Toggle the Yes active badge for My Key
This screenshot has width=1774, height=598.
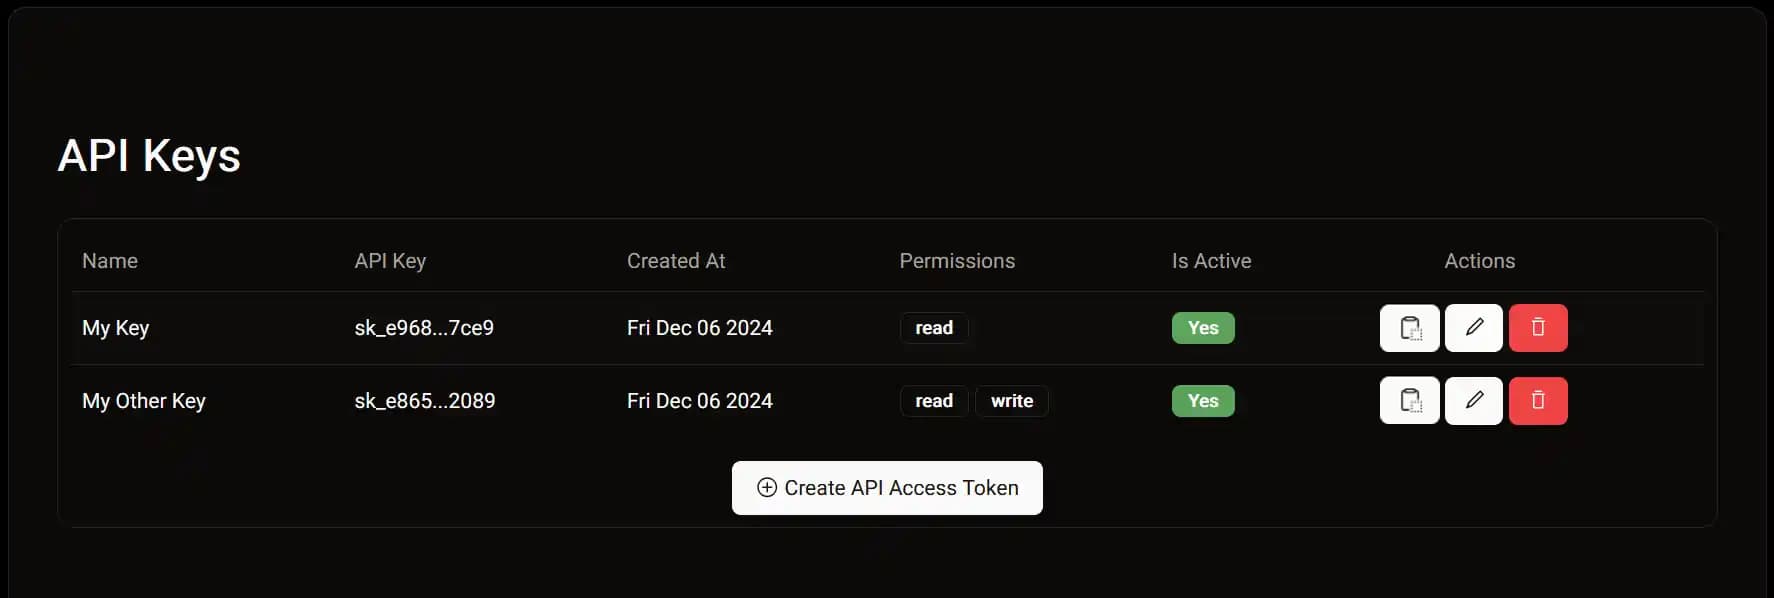[x=1202, y=327]
